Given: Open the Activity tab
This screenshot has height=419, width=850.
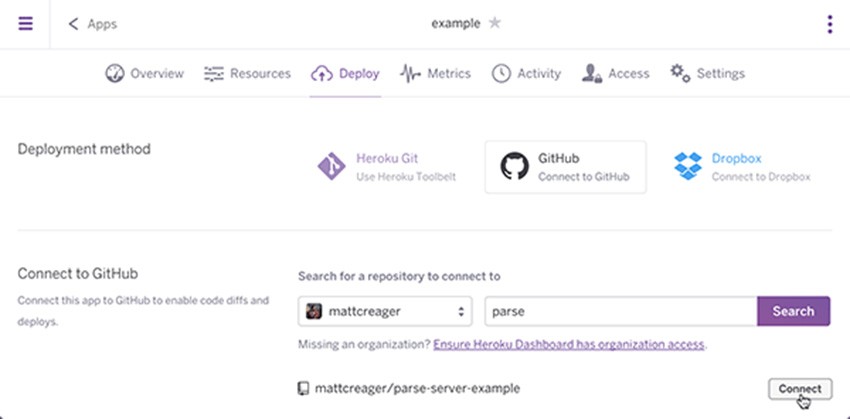Looking at the screenshot, I should tap(526, 73).
